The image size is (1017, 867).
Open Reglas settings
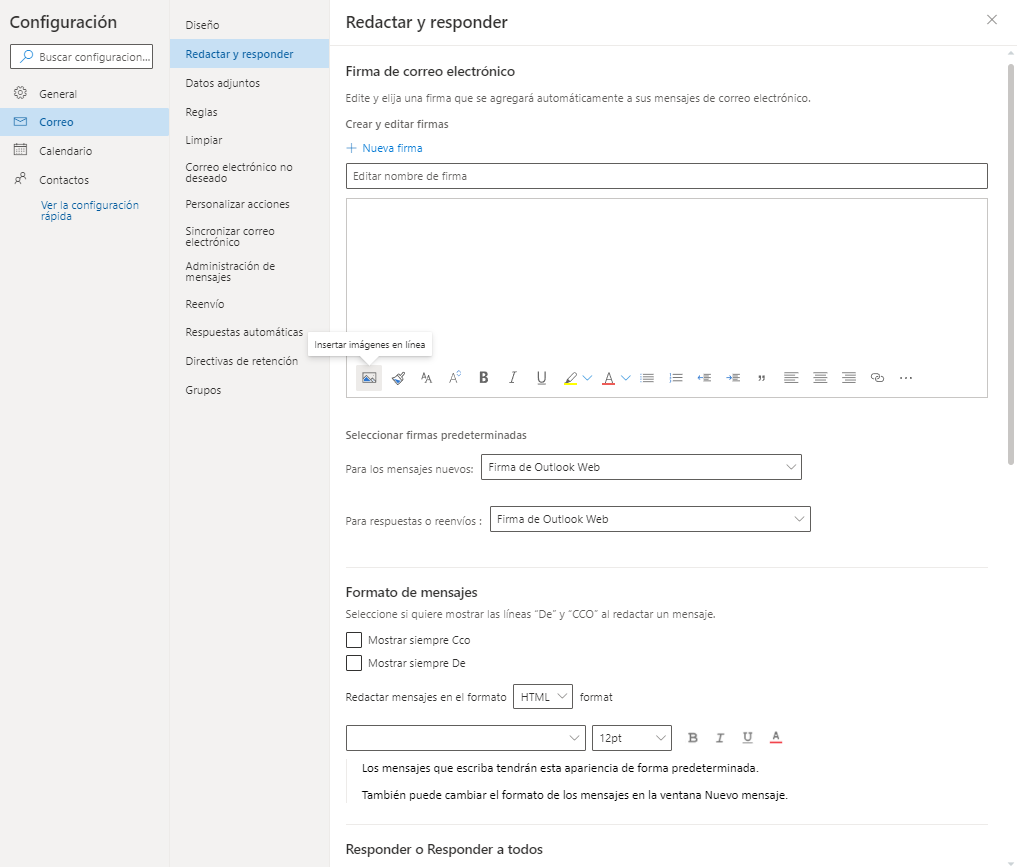(249, 112)
